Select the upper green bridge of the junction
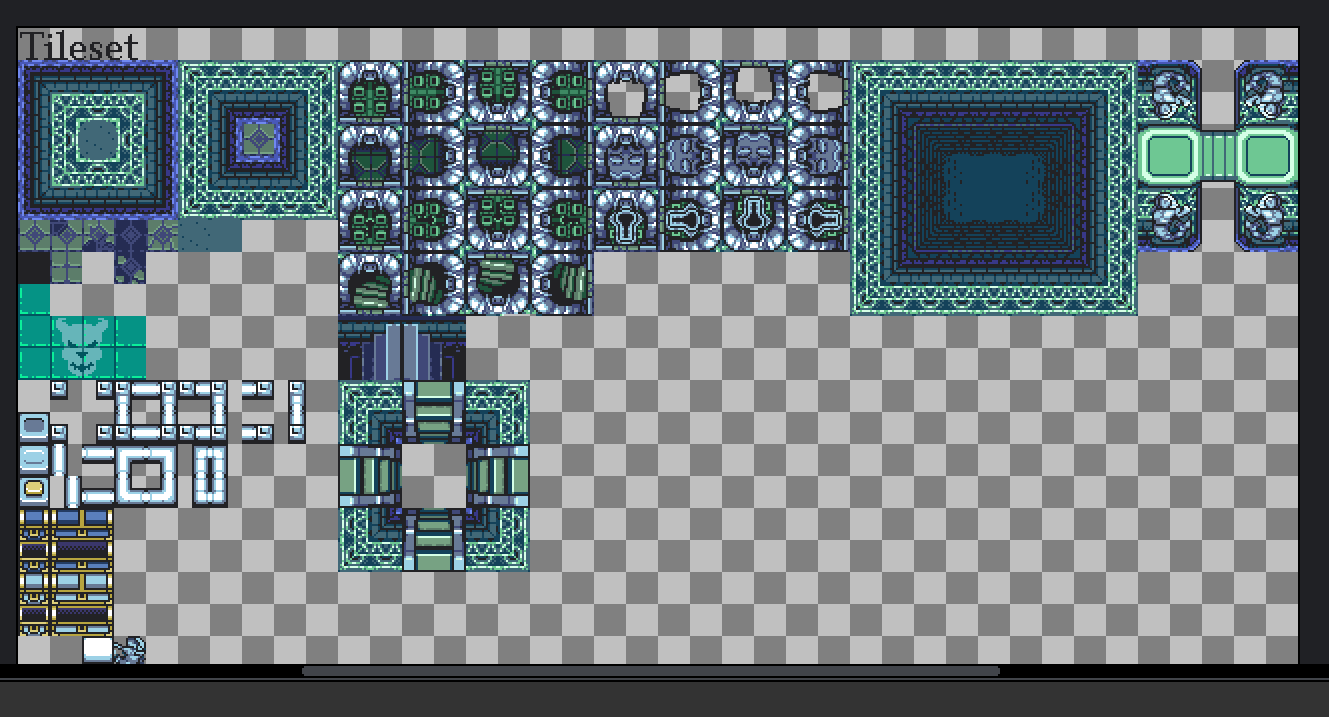 tap(434, 412)
